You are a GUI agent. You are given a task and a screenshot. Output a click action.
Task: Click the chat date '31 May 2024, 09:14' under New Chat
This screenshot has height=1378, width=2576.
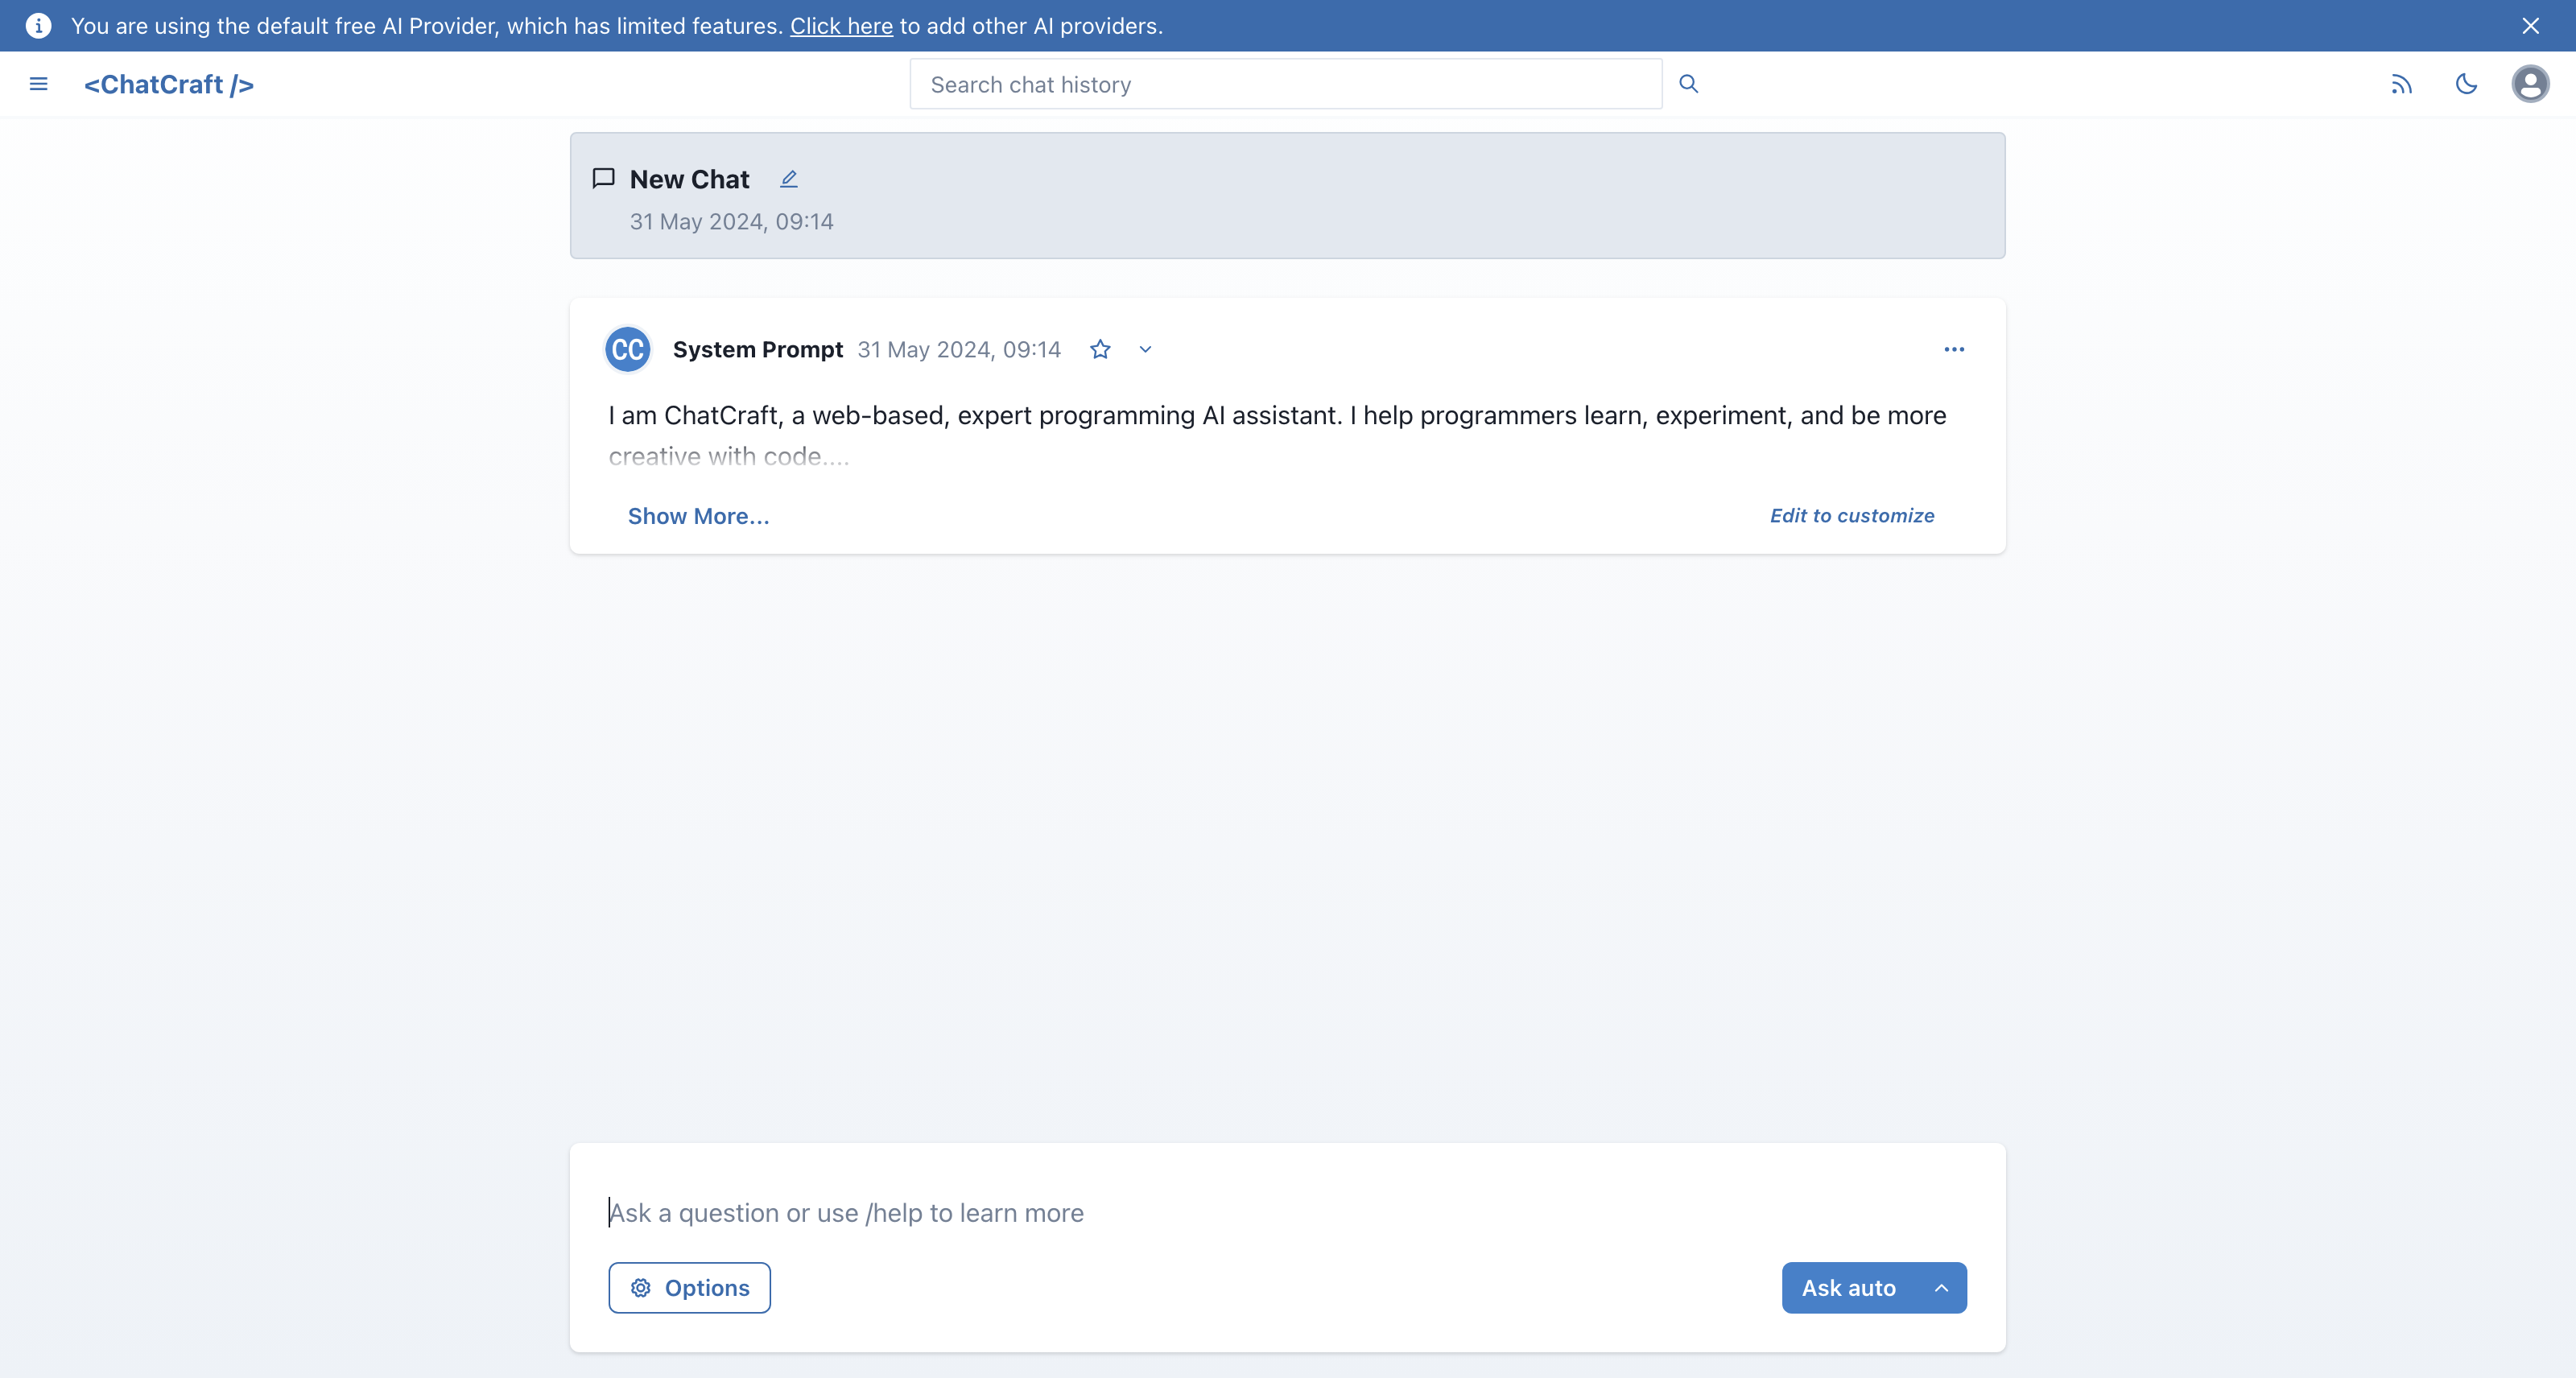pos(731,222)
